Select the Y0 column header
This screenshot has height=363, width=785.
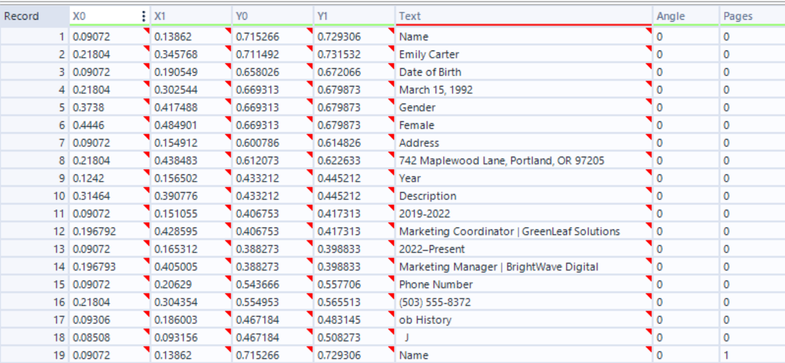(272, 17)
